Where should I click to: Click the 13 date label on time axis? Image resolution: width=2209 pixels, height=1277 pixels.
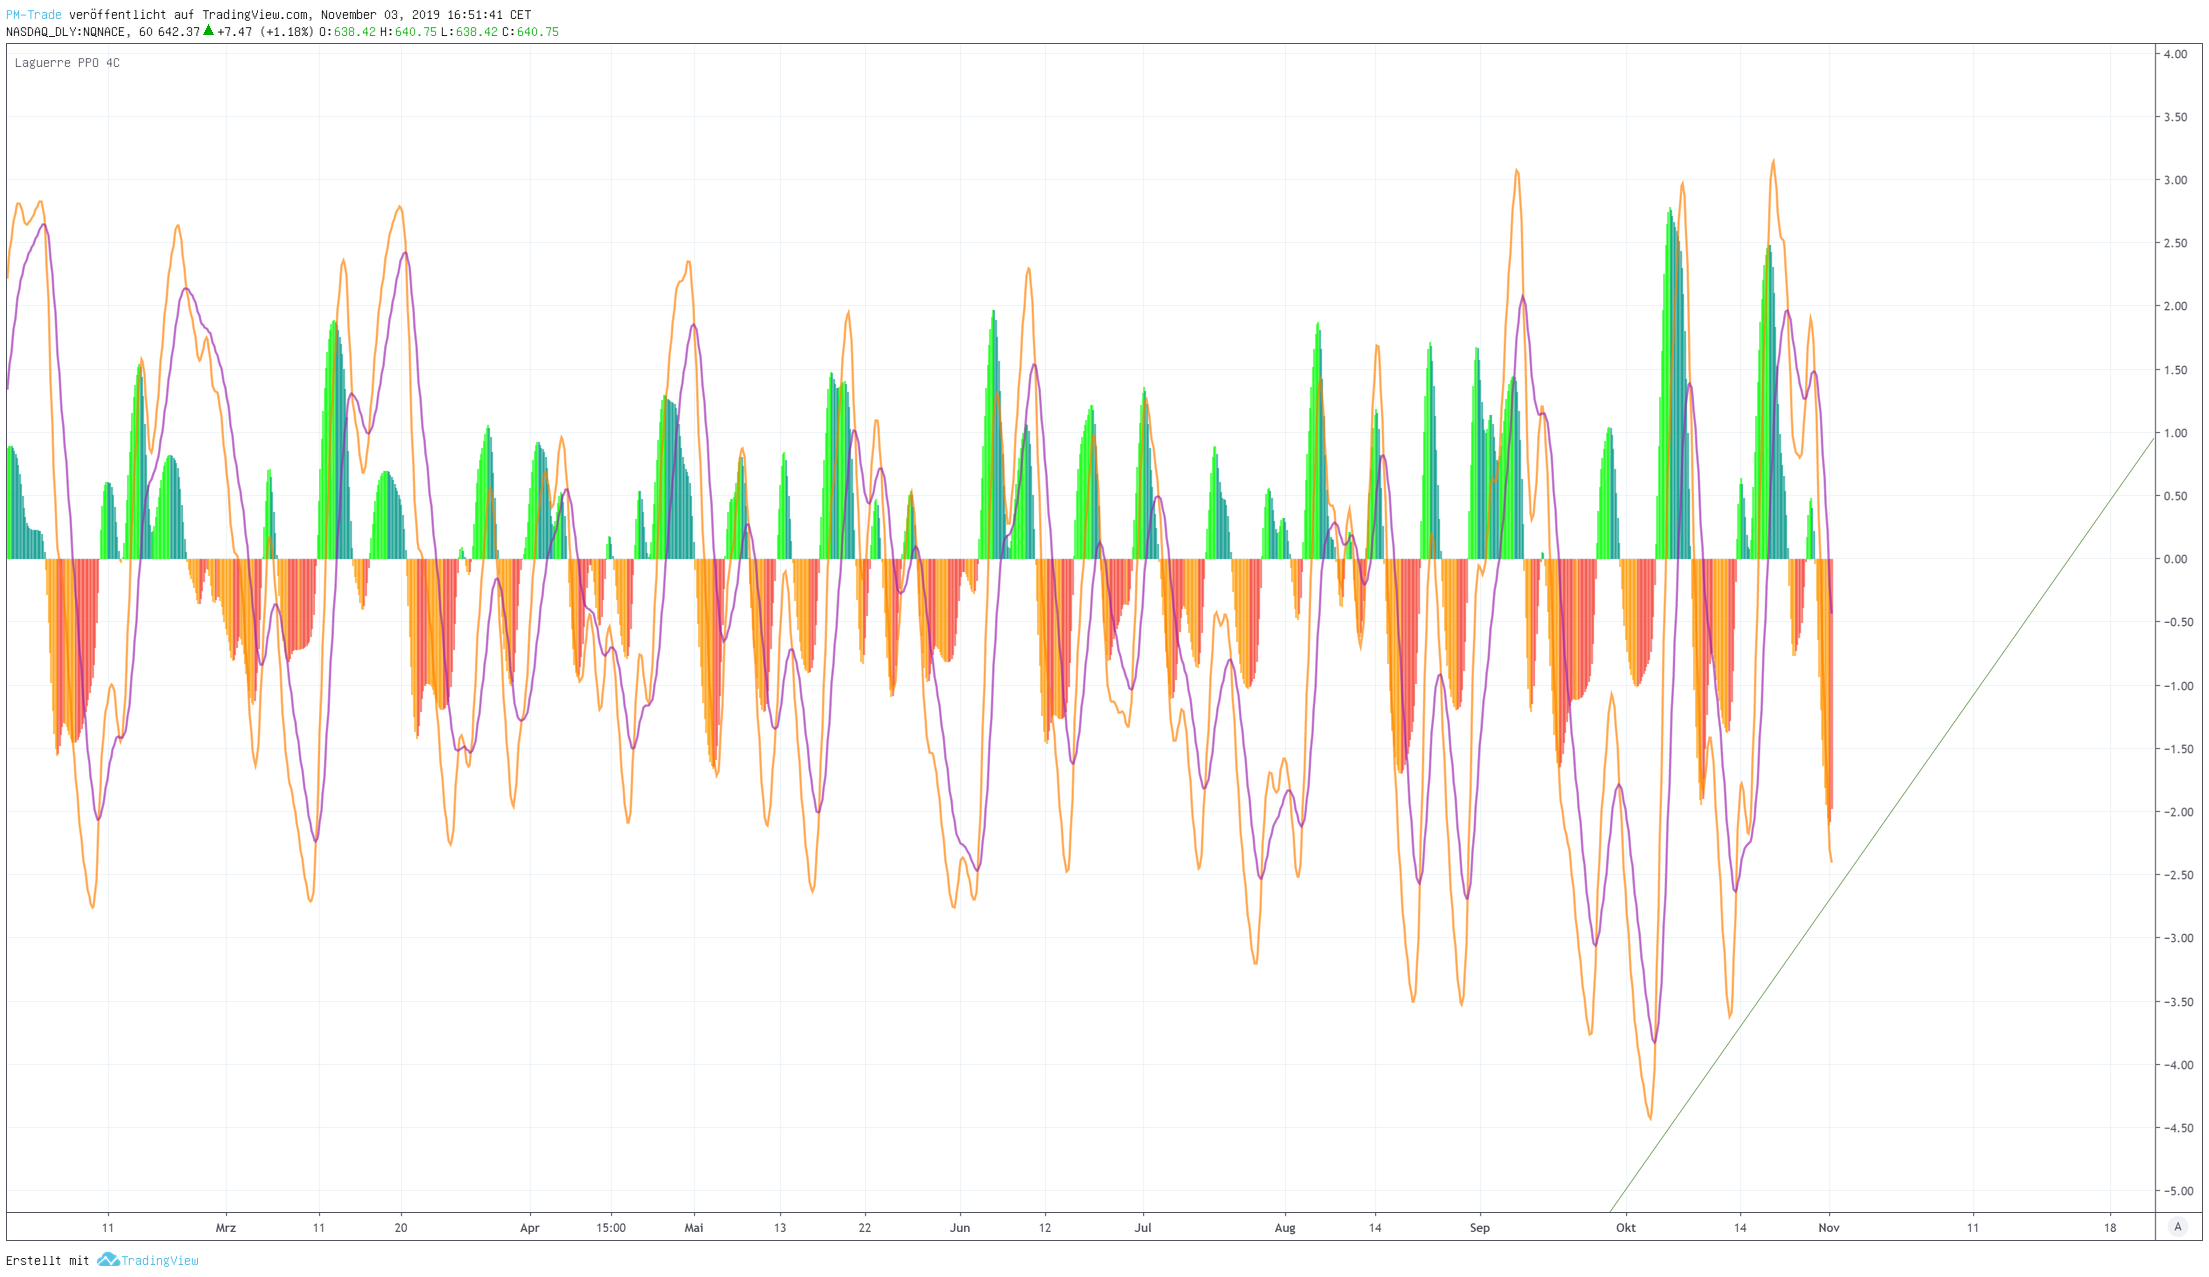[780, 1228]
